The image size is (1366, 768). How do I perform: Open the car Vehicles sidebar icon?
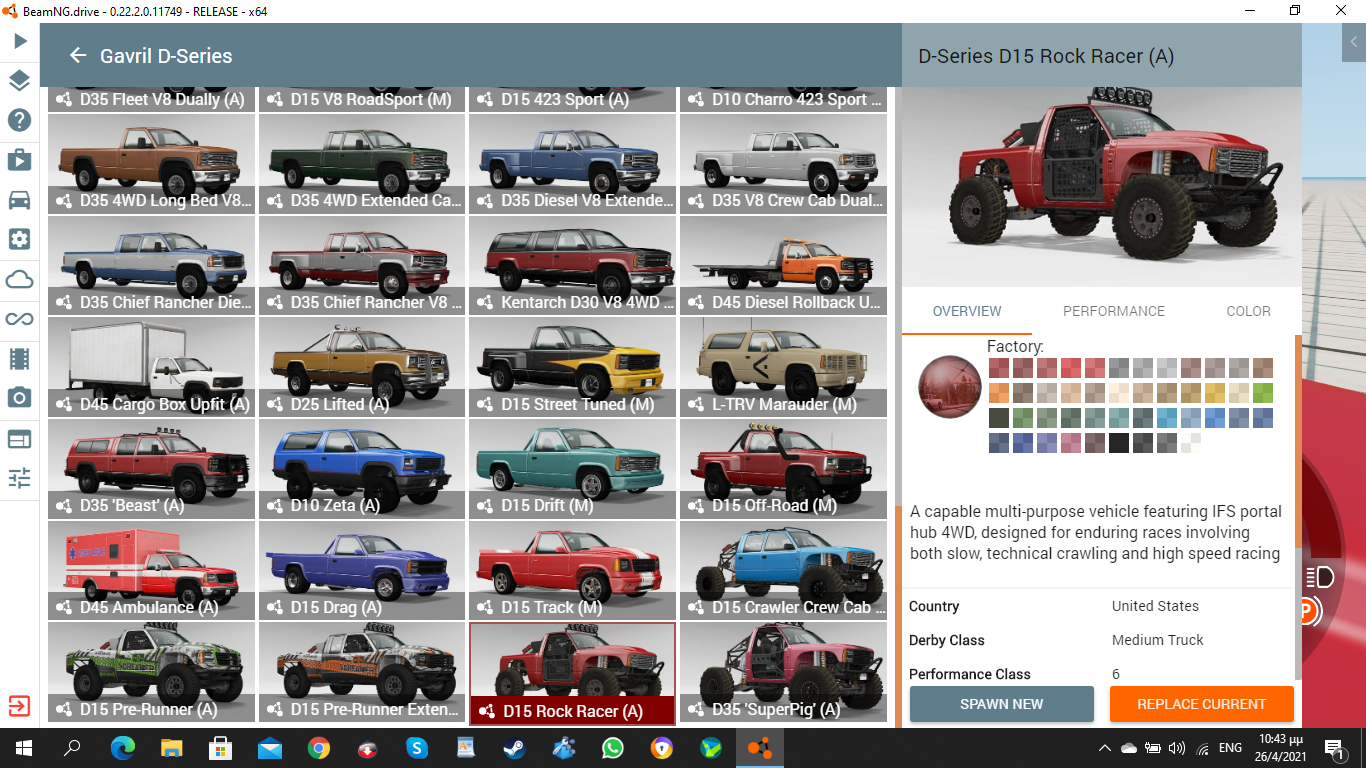coord(19,200)
